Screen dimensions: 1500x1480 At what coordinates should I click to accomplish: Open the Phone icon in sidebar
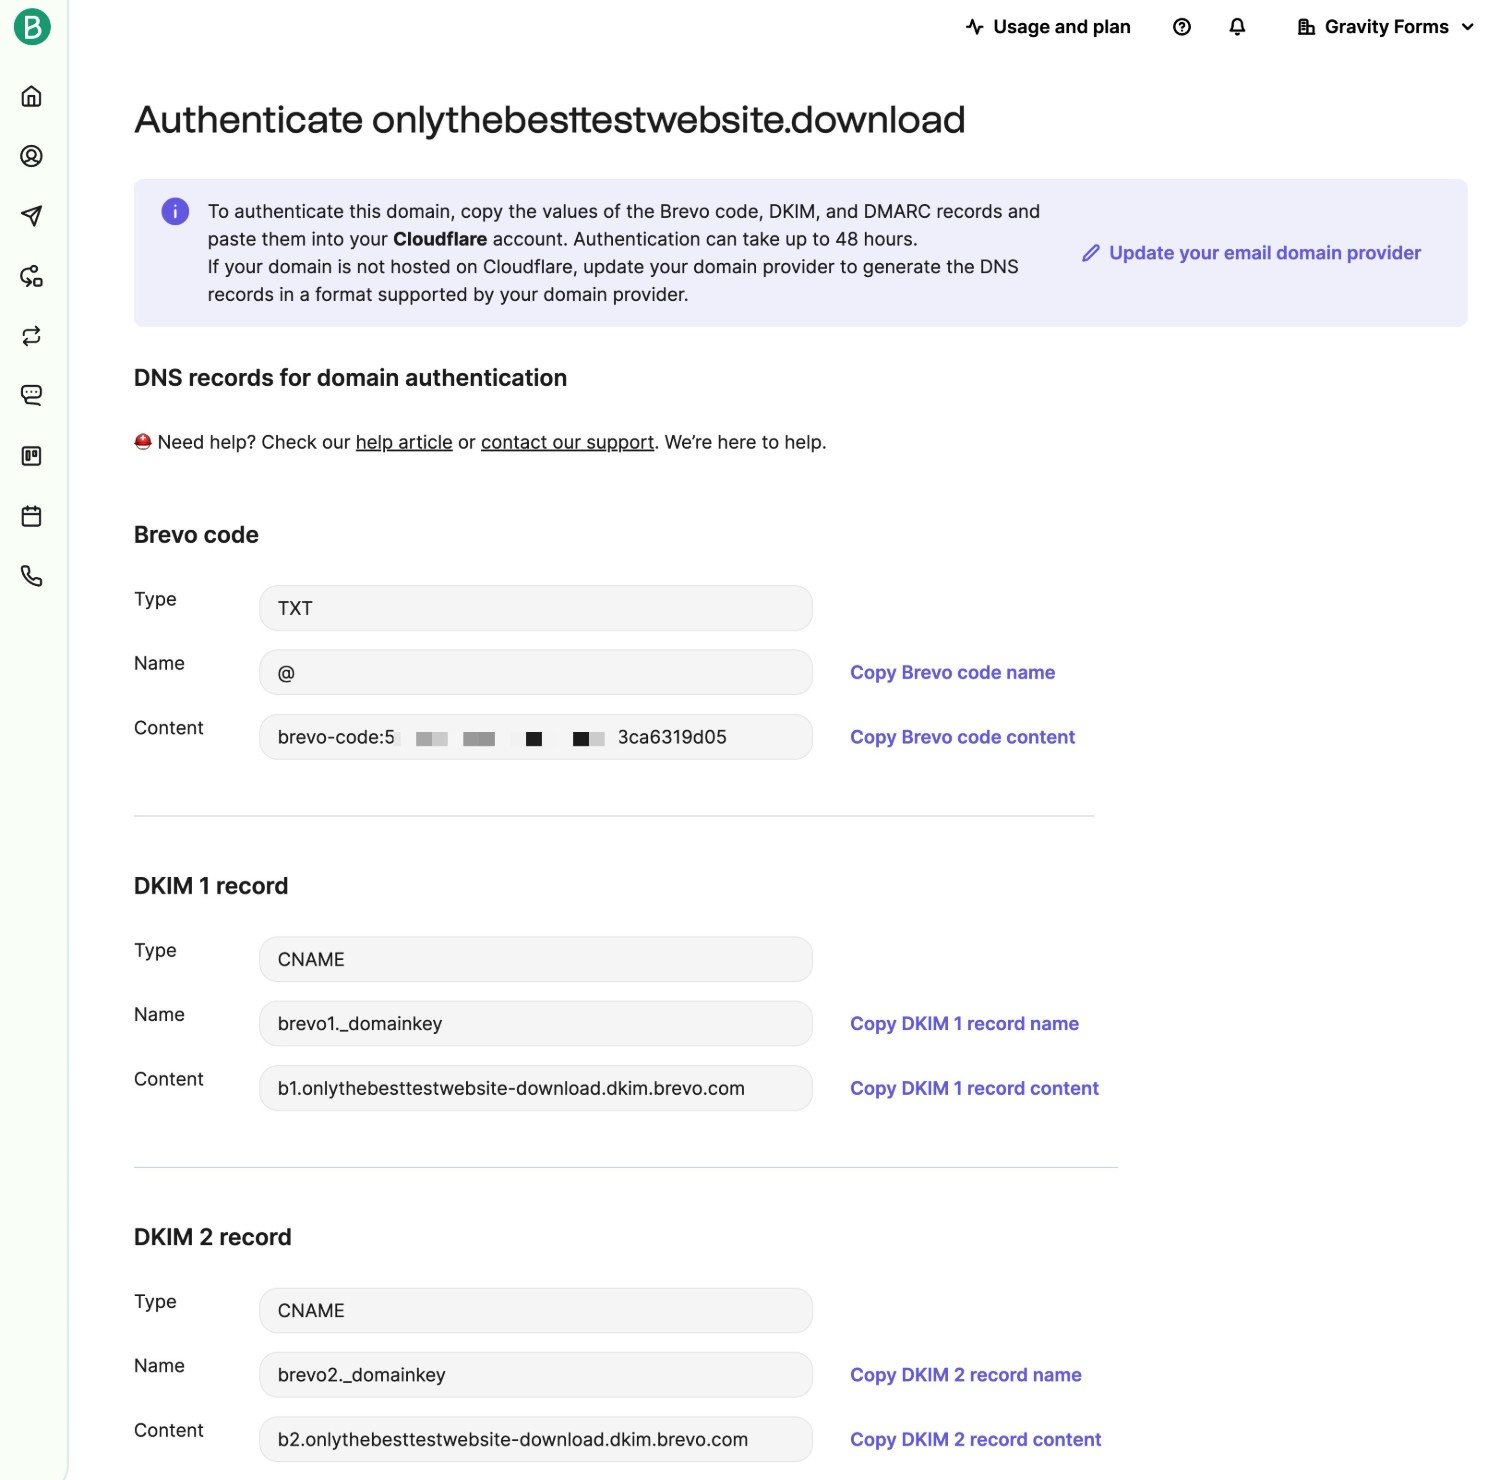pyautogui.click(x=32, y=576)
